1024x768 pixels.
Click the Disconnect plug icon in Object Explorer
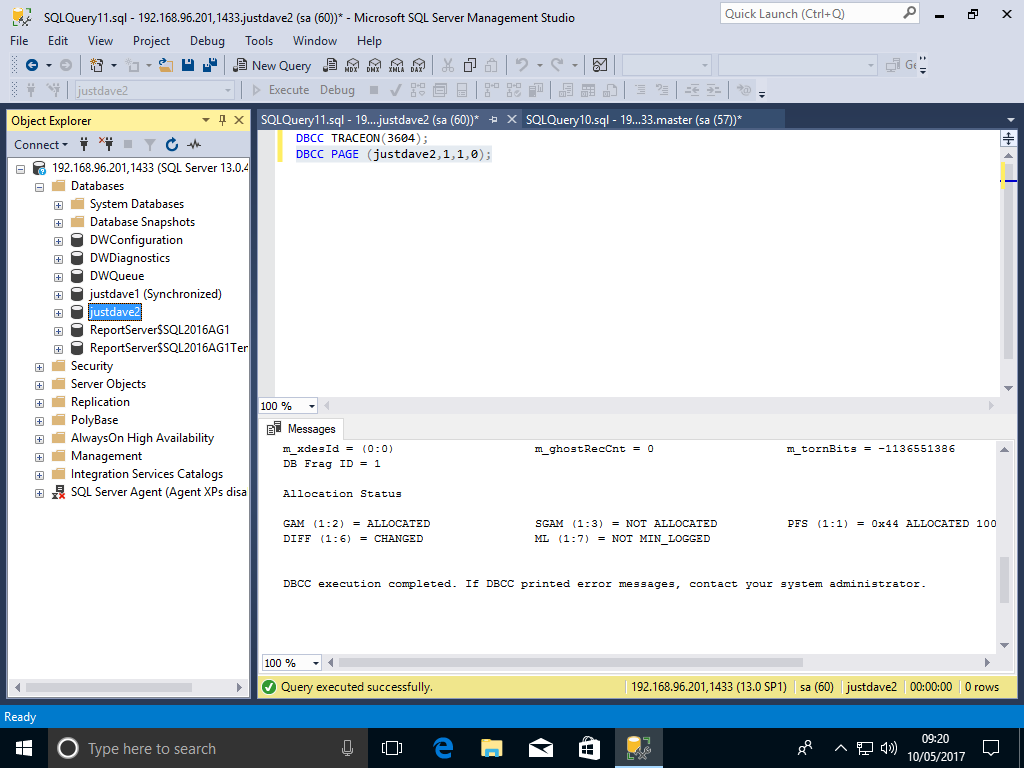[105, 144]
